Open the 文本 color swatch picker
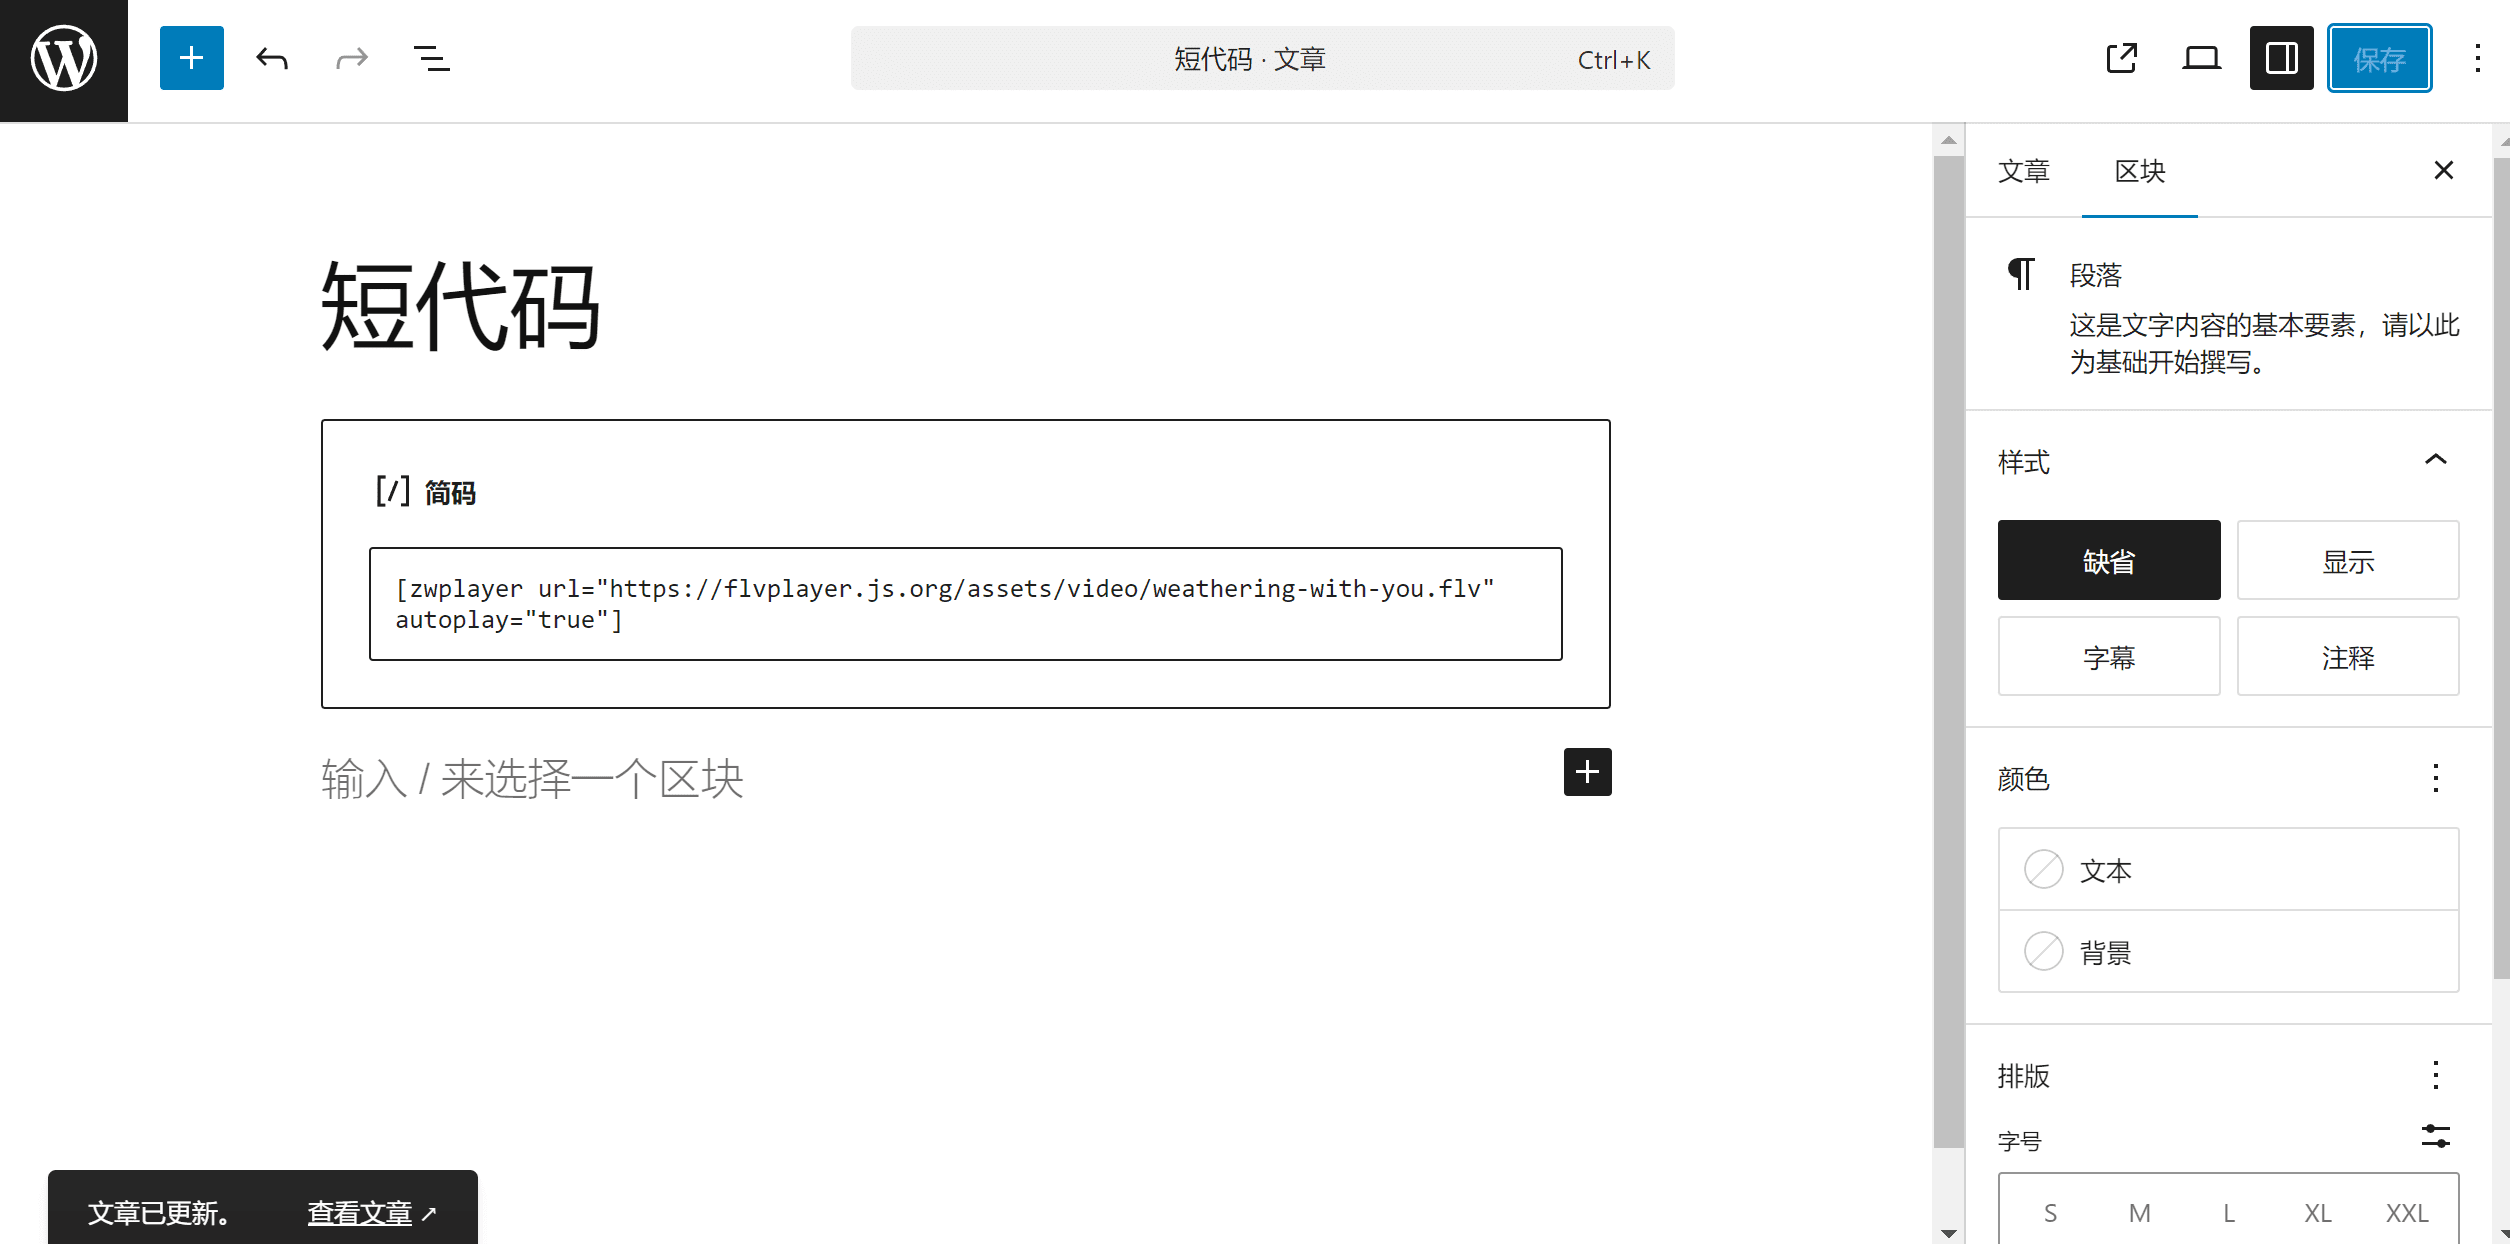 pyautogui.click(x=2043, y=869)
